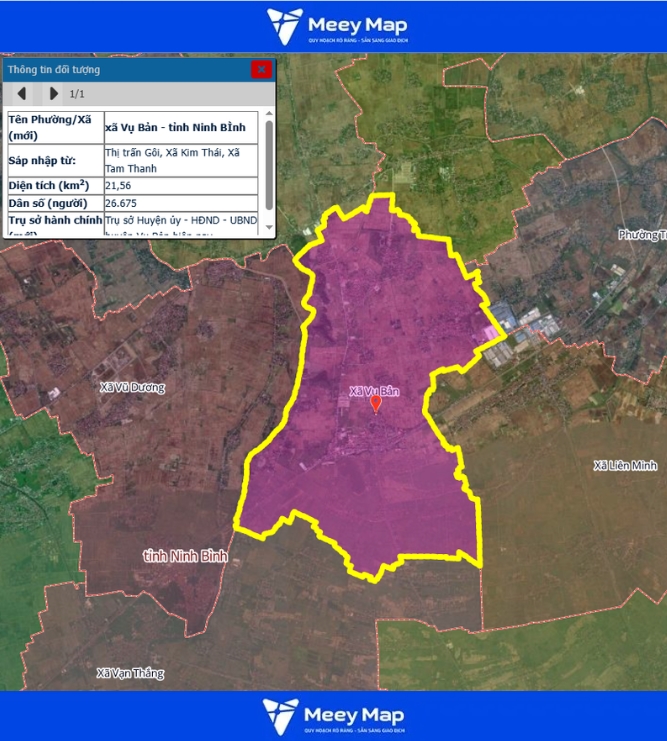
Task: Click the 1/1 page indicator
Action: pyautogui.click(x=77, y=94)
